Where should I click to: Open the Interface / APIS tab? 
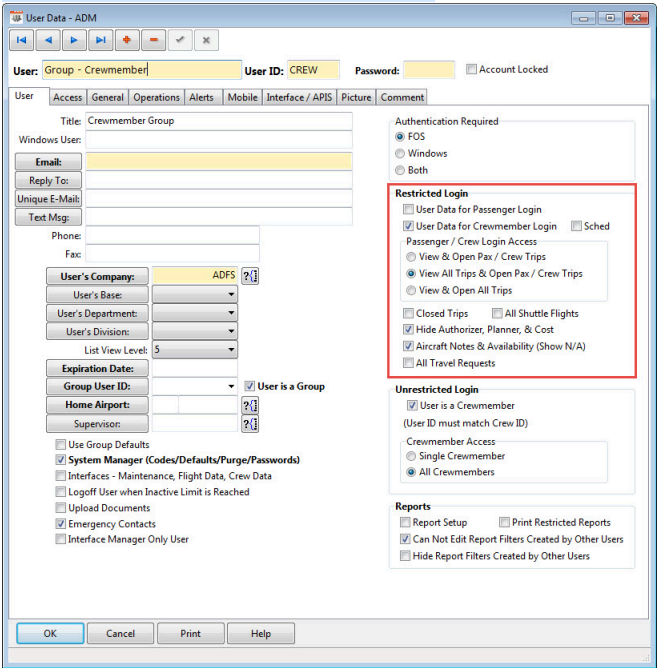[x=300, y=97]
